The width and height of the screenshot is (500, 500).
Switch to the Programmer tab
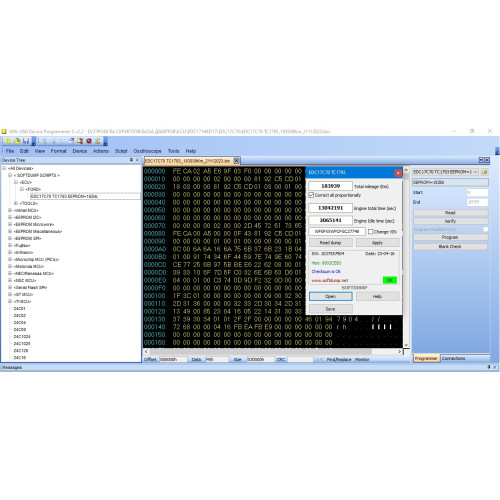pos(426,358)
